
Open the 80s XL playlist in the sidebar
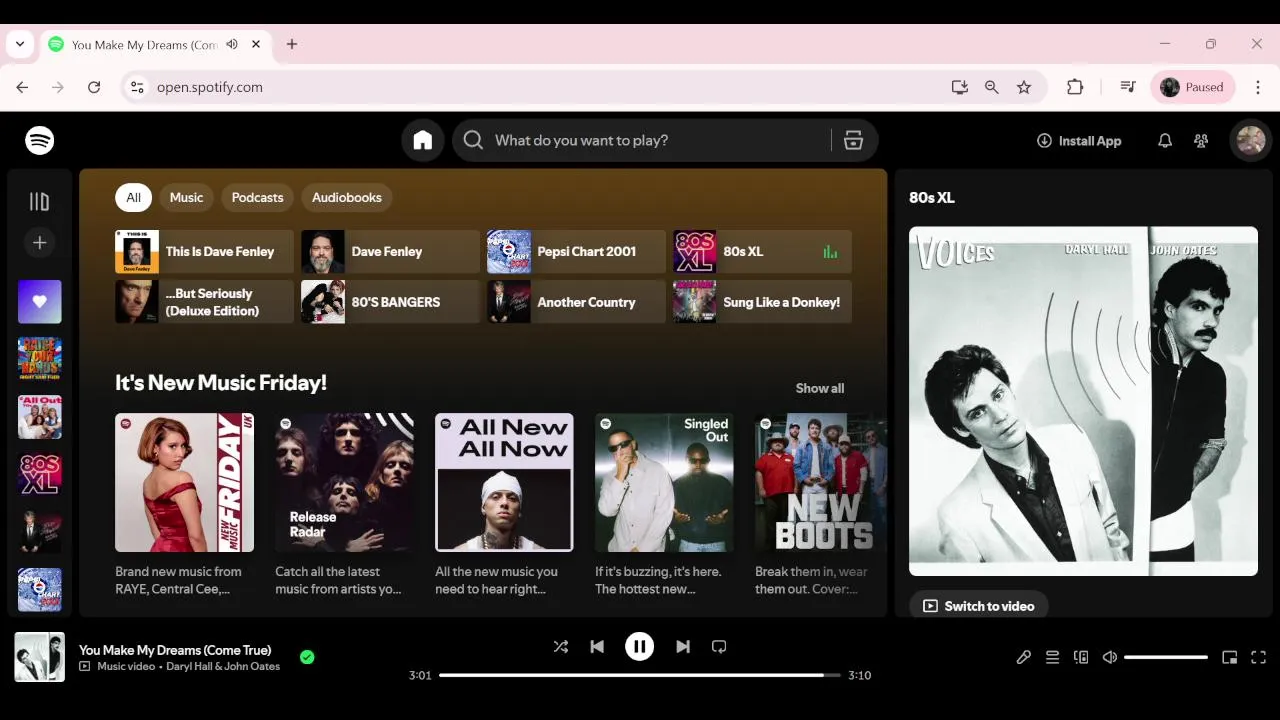point(40,475)
